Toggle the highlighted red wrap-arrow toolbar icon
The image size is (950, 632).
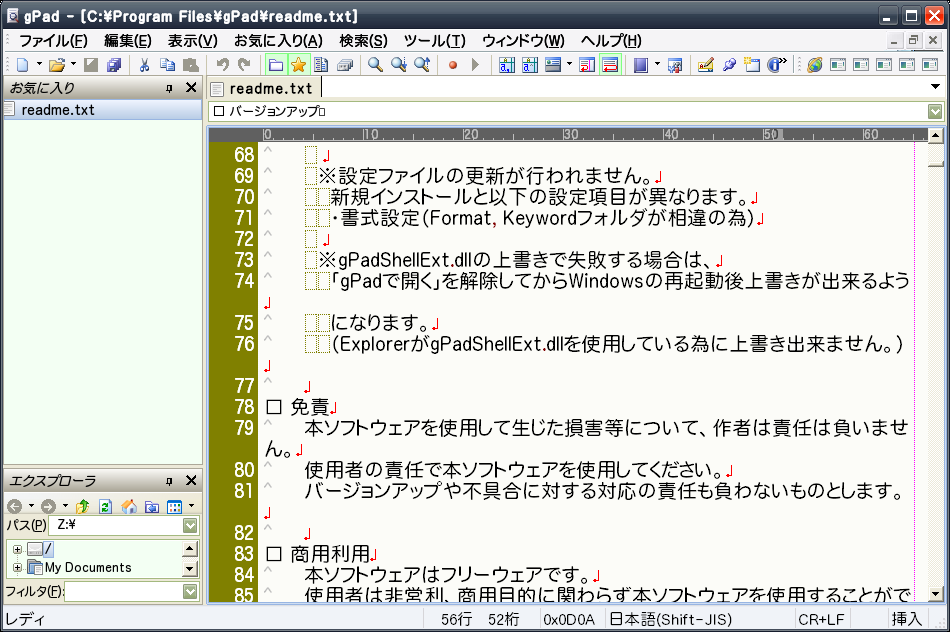point(611,64)
